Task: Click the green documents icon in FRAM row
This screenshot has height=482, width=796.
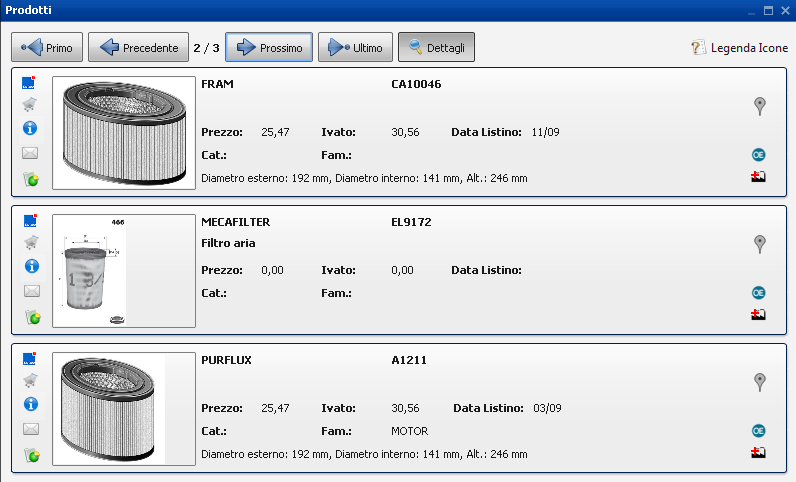Action: (31, 179)
